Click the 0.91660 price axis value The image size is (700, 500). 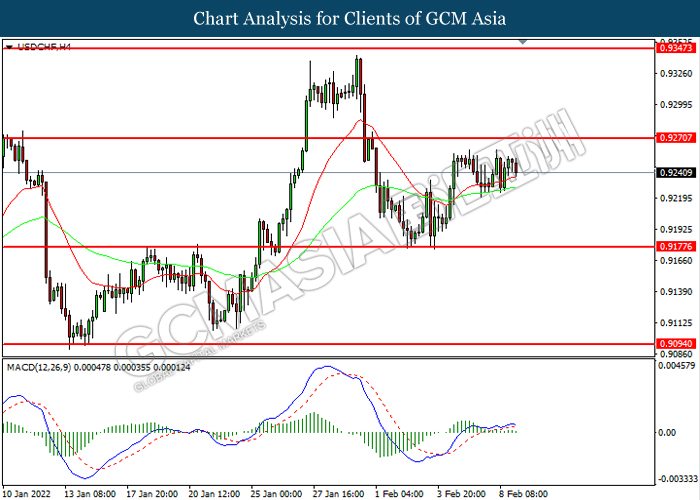click(676, 261)
